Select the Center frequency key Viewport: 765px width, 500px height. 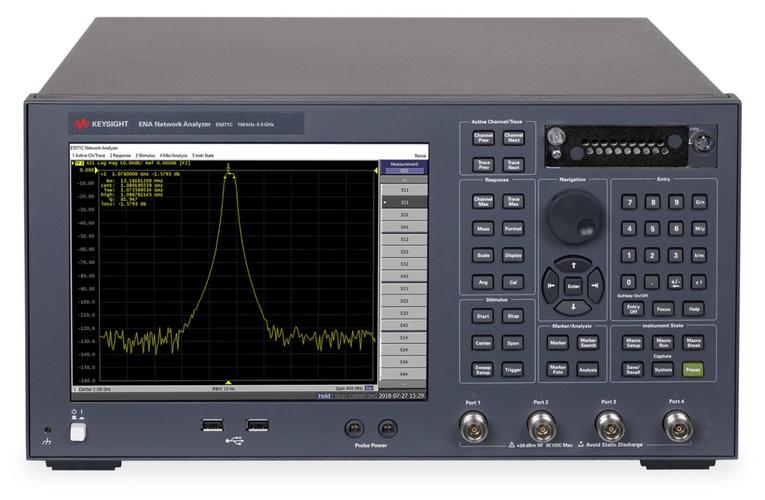point(483,343)
